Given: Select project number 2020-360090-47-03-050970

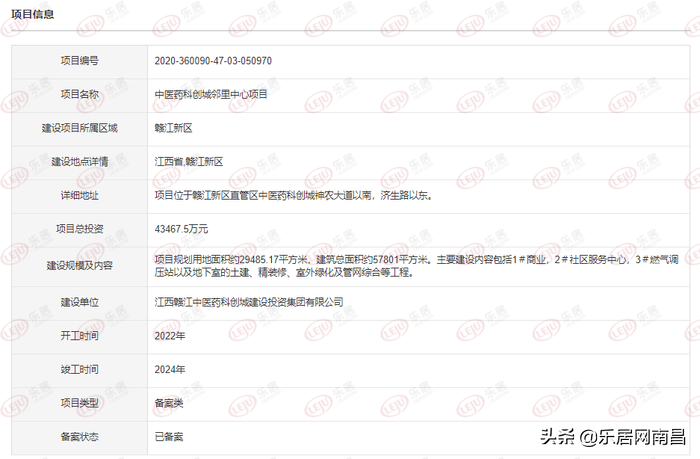Looking at the screenshot, I should [x=213, y=61].
